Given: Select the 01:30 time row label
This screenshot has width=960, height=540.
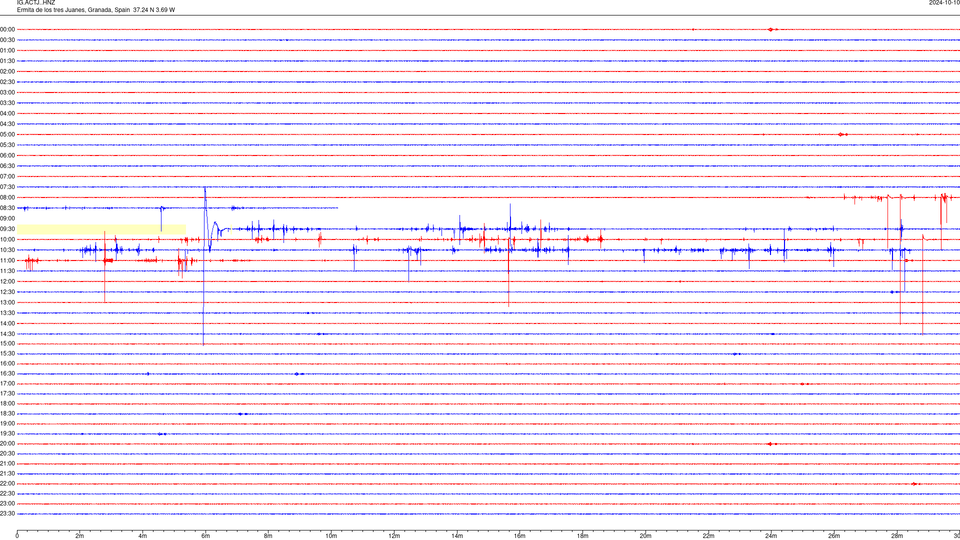Looking at the screenshot, I should [7, 61].
